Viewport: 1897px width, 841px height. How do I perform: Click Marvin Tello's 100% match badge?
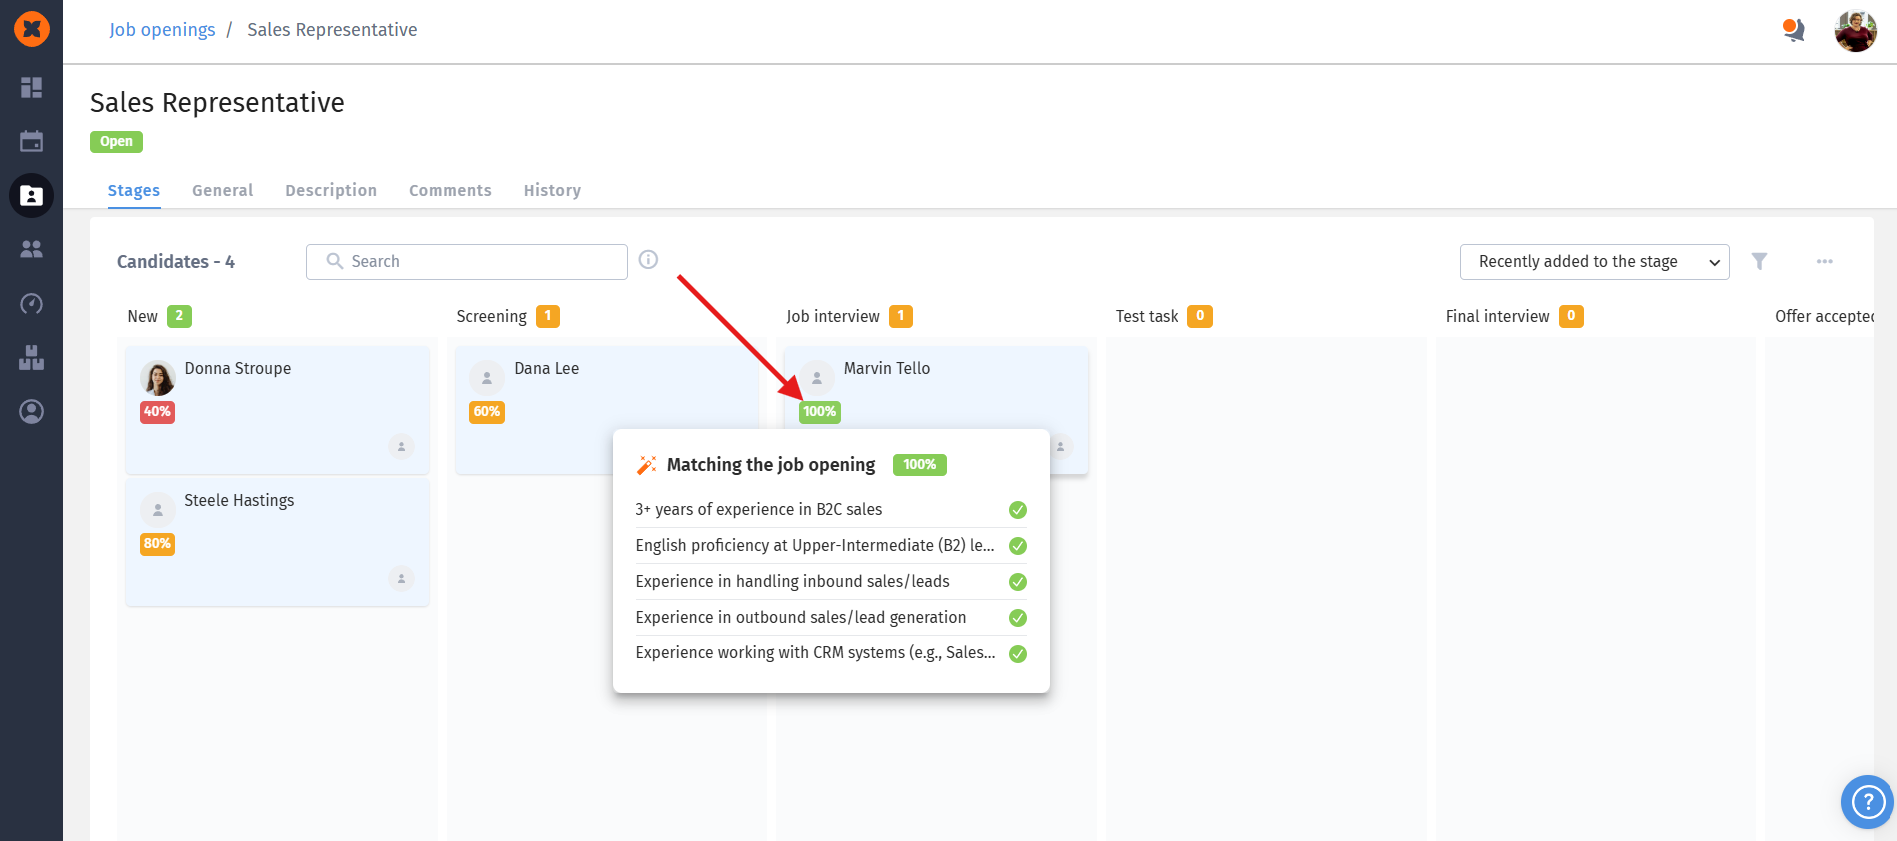[820, 412]
